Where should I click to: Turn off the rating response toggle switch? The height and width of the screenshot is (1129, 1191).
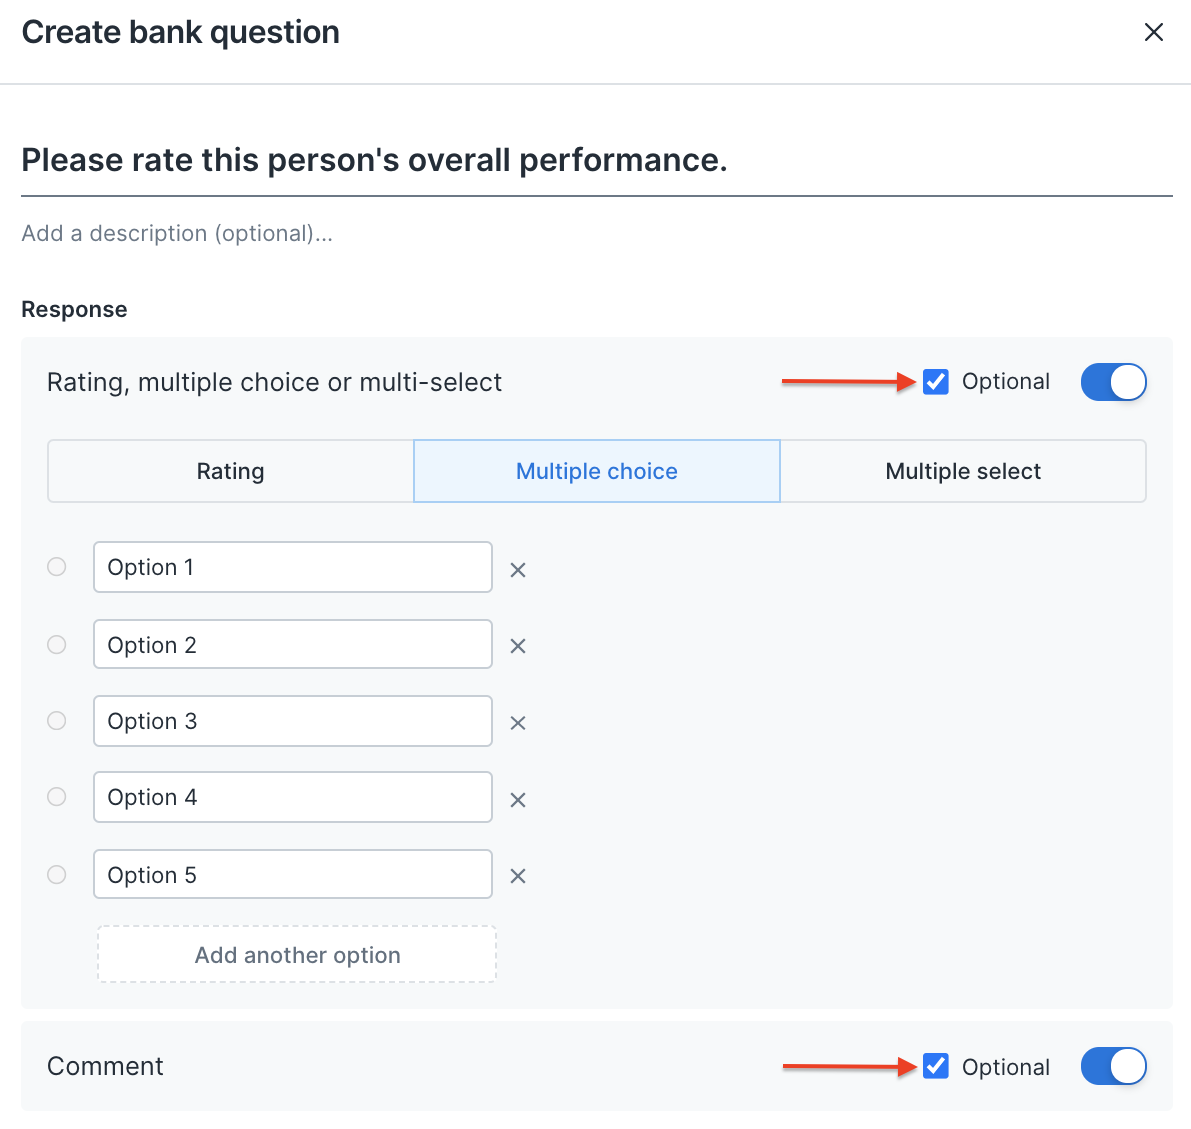point(1113,382)
